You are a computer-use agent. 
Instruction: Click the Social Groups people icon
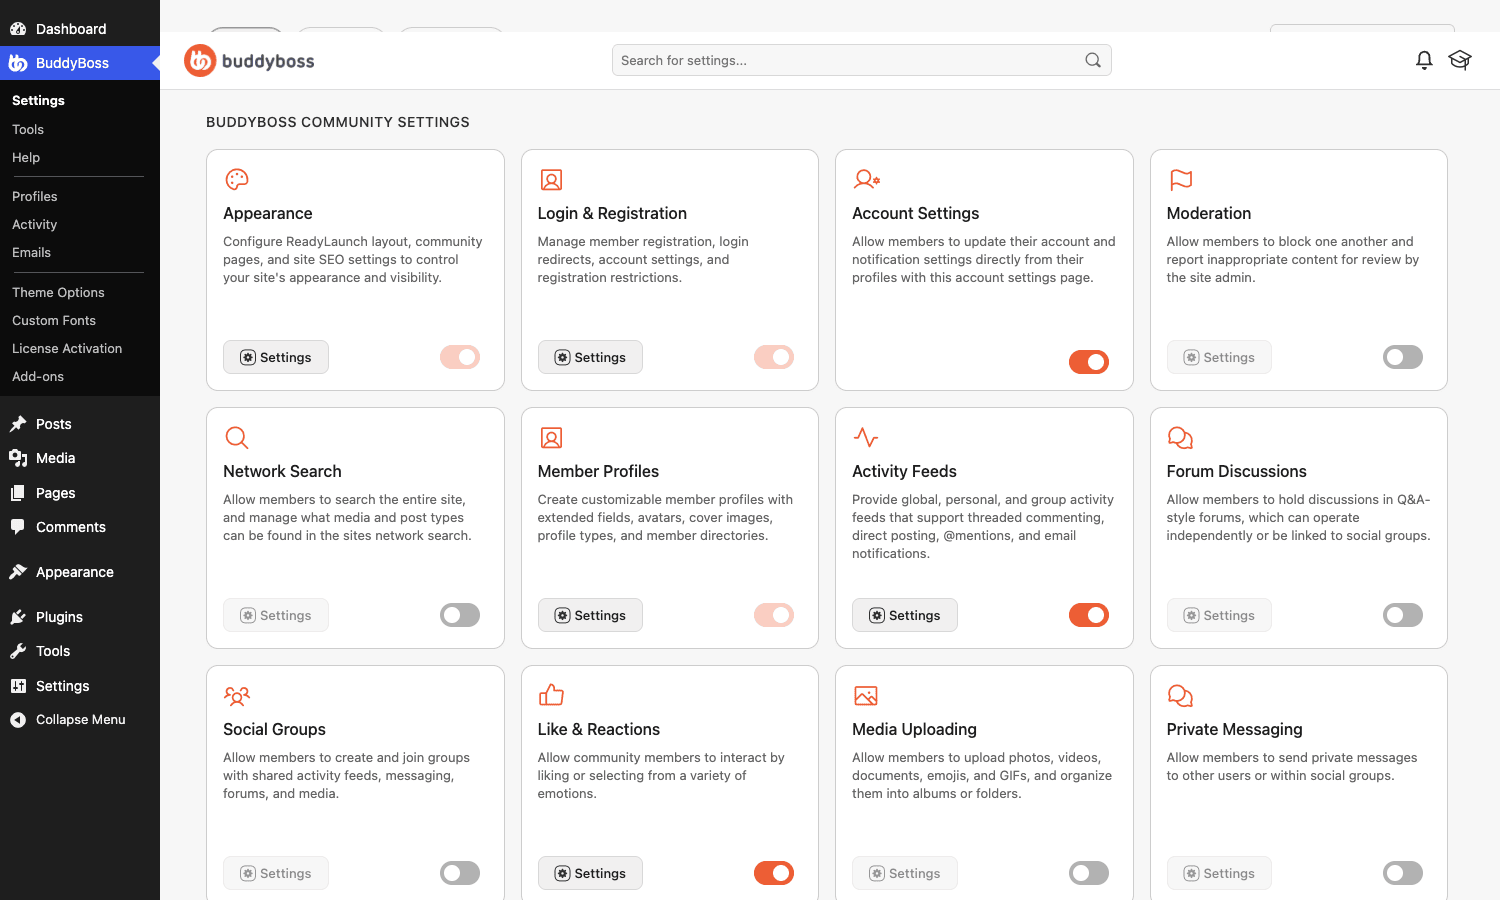click(237, 695)
